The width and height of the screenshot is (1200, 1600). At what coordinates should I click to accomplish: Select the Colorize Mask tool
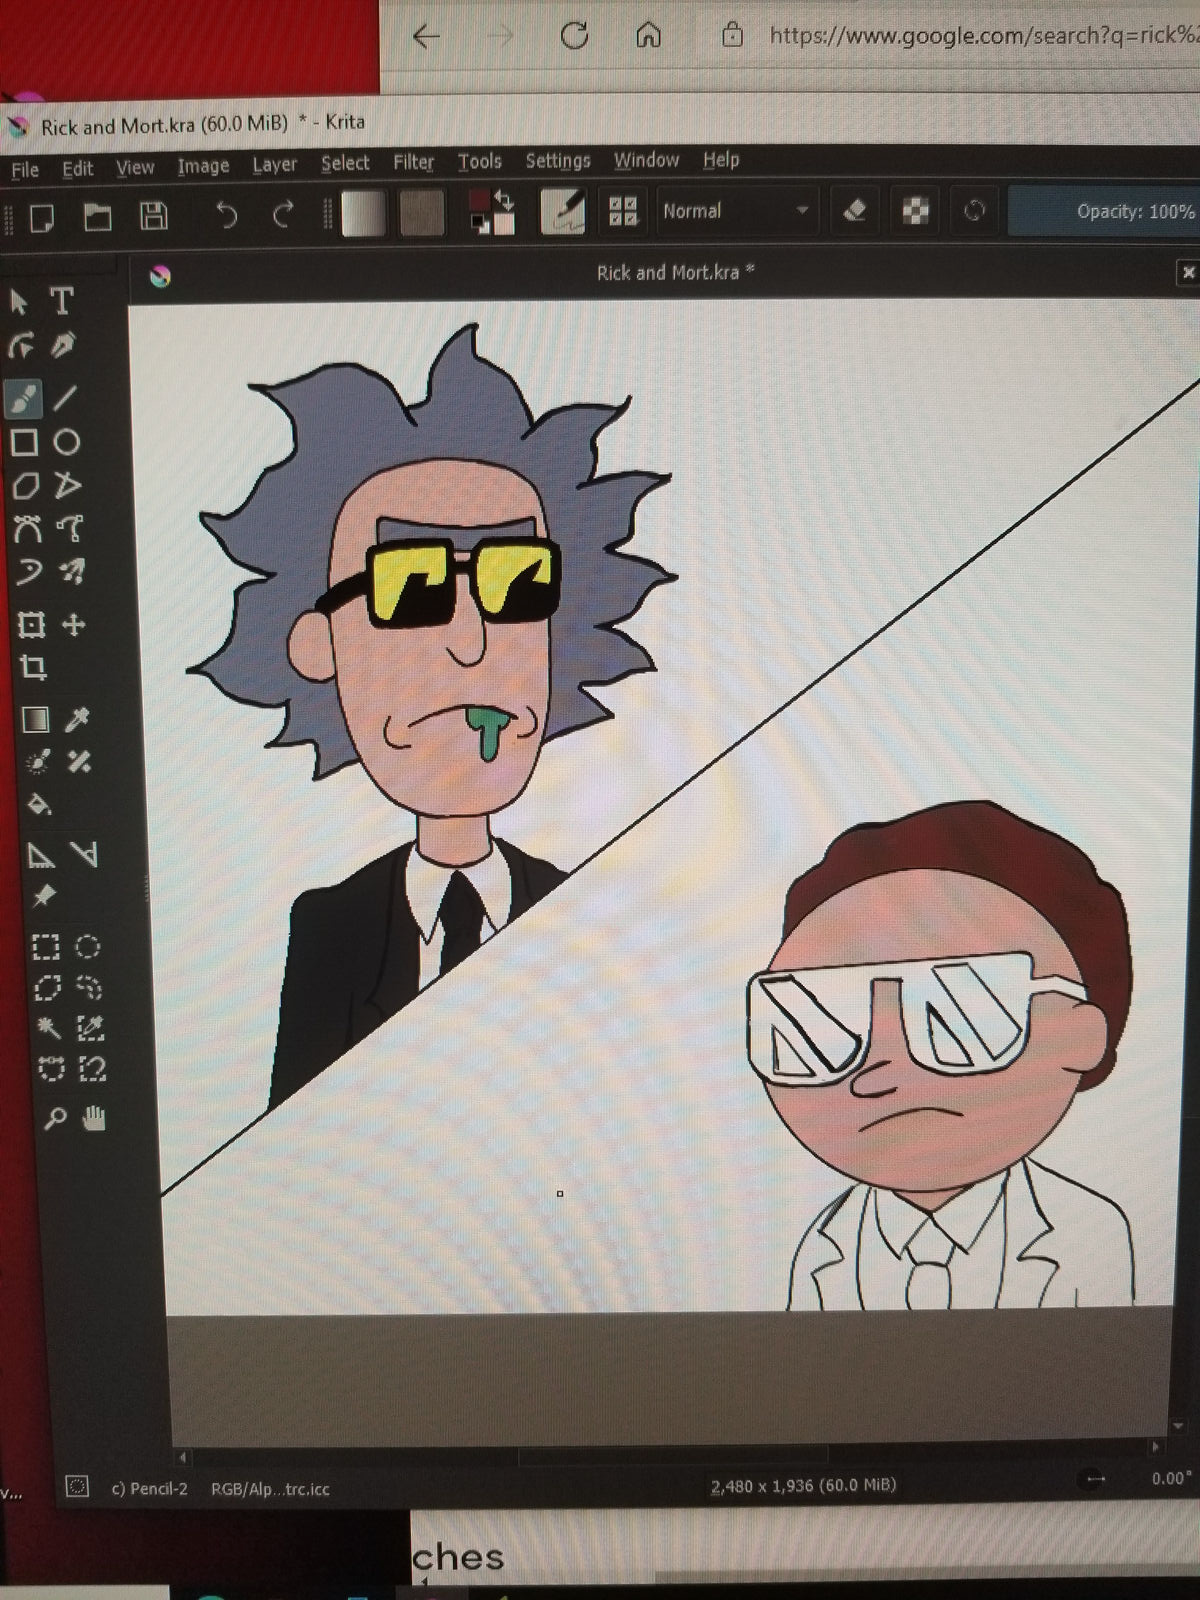[x=37, y=763]
